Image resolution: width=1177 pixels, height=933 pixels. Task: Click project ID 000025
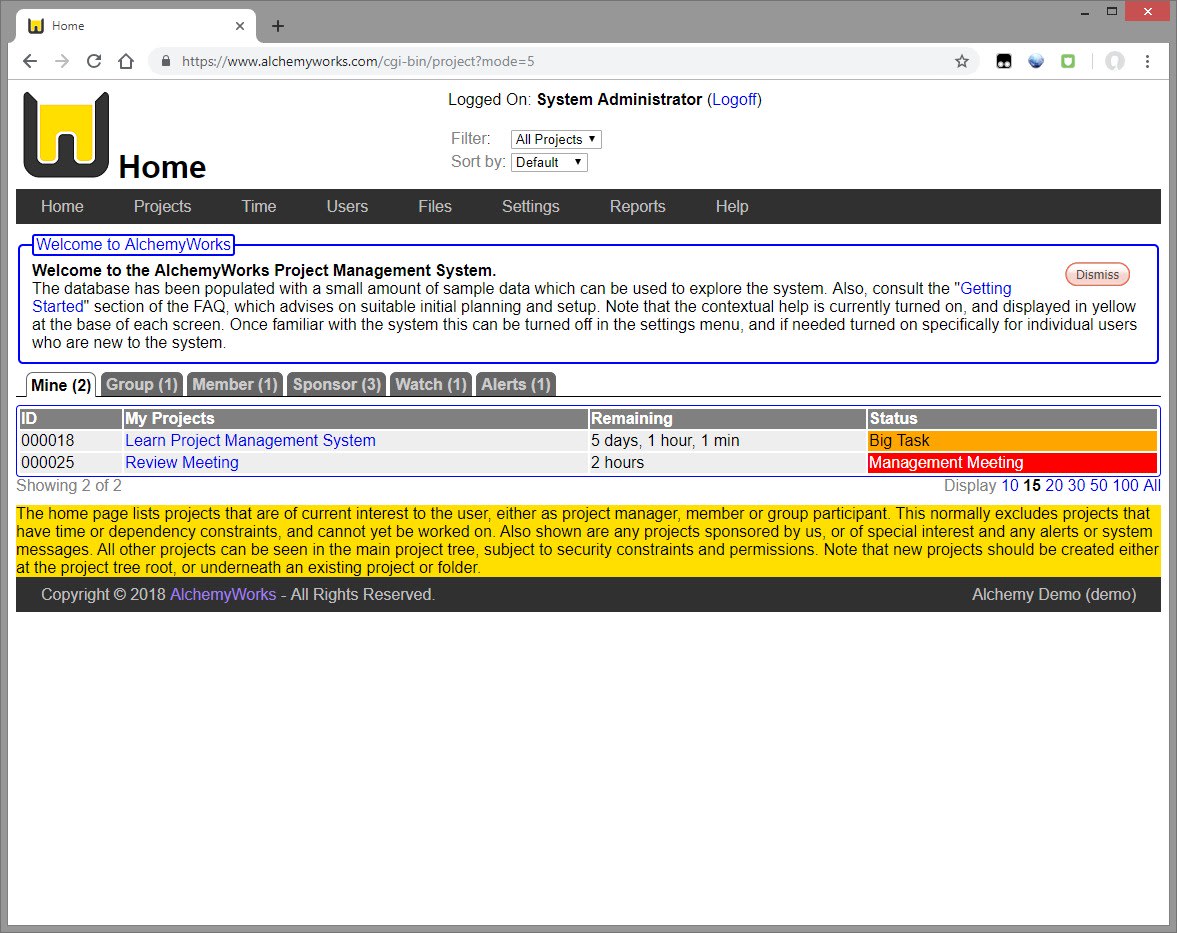coord(47,462)
